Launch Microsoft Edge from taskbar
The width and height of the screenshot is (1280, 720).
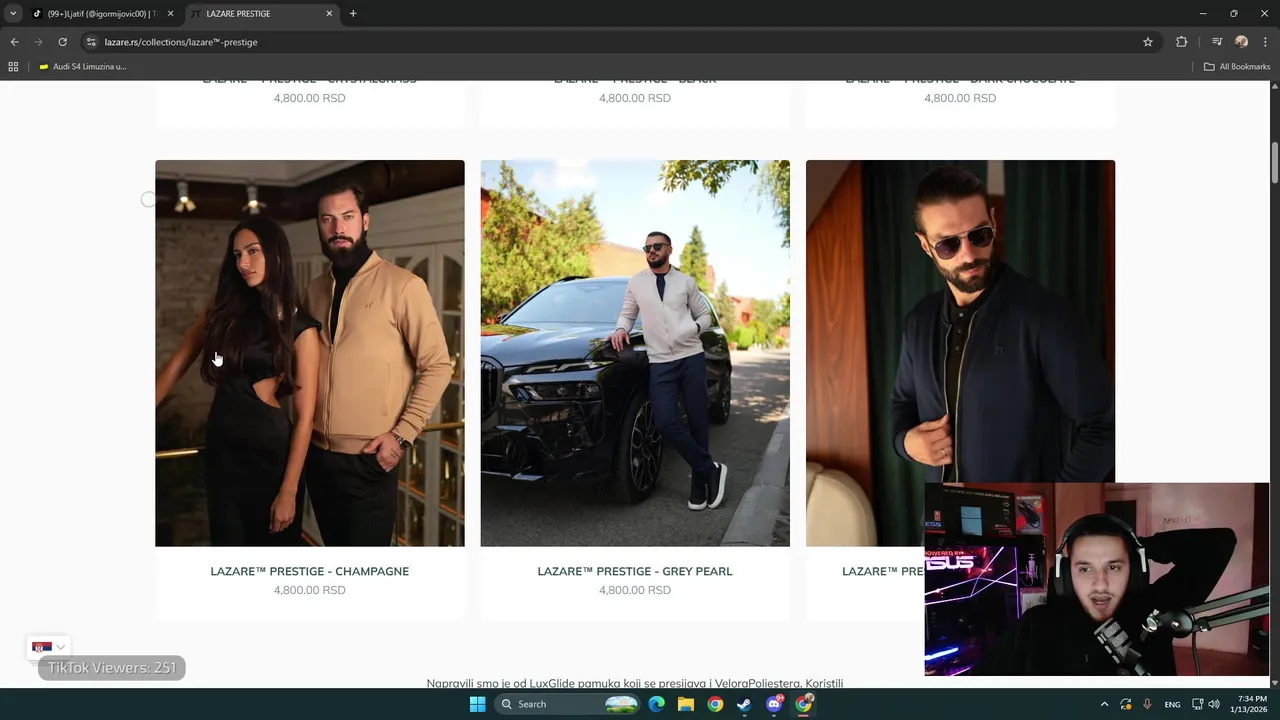[657, 704]
